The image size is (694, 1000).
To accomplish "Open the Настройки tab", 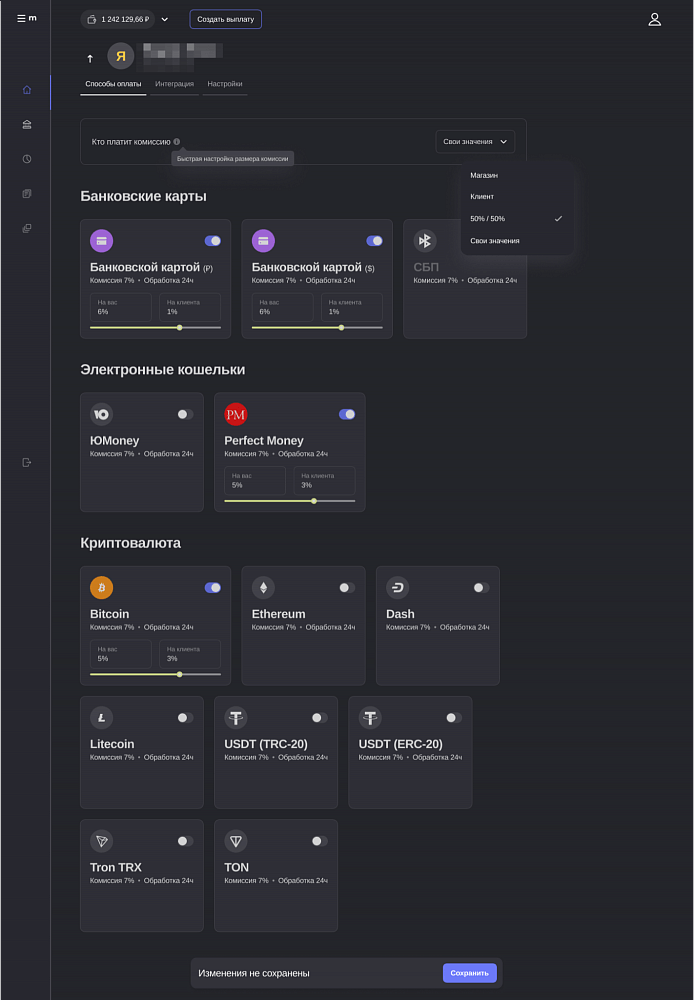I will click(224, 84).
